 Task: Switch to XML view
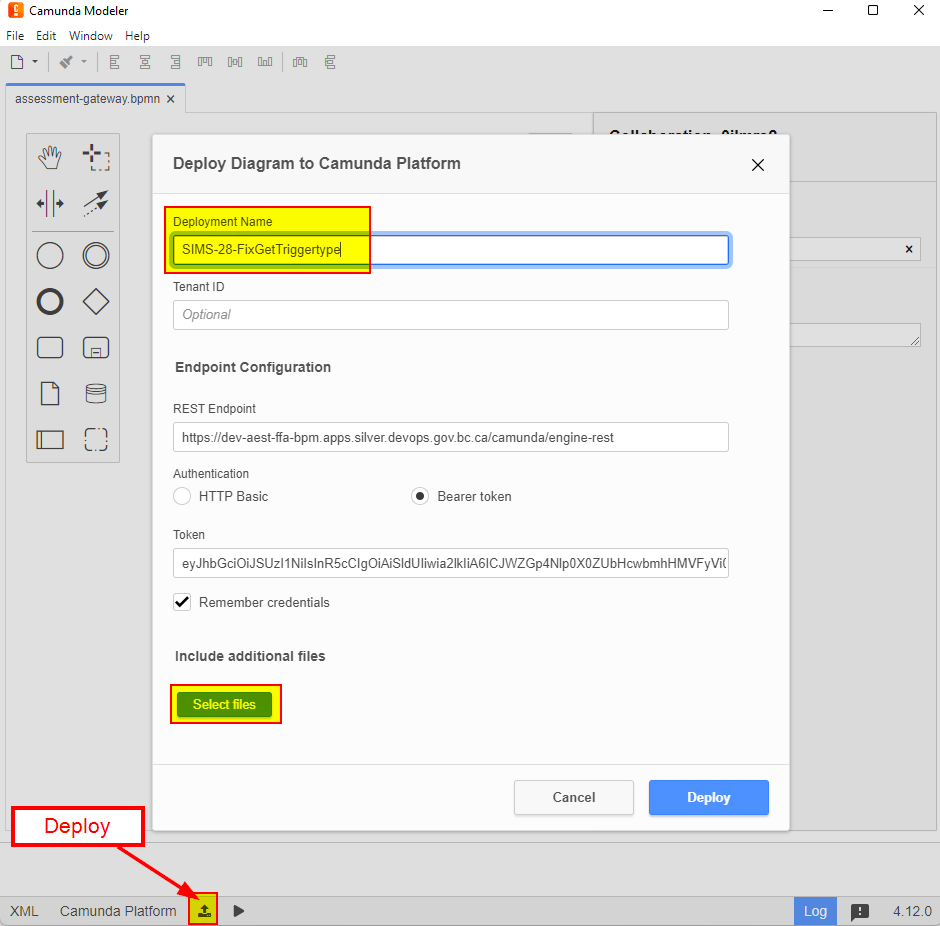pyautogui.click(x=24, y=911)
